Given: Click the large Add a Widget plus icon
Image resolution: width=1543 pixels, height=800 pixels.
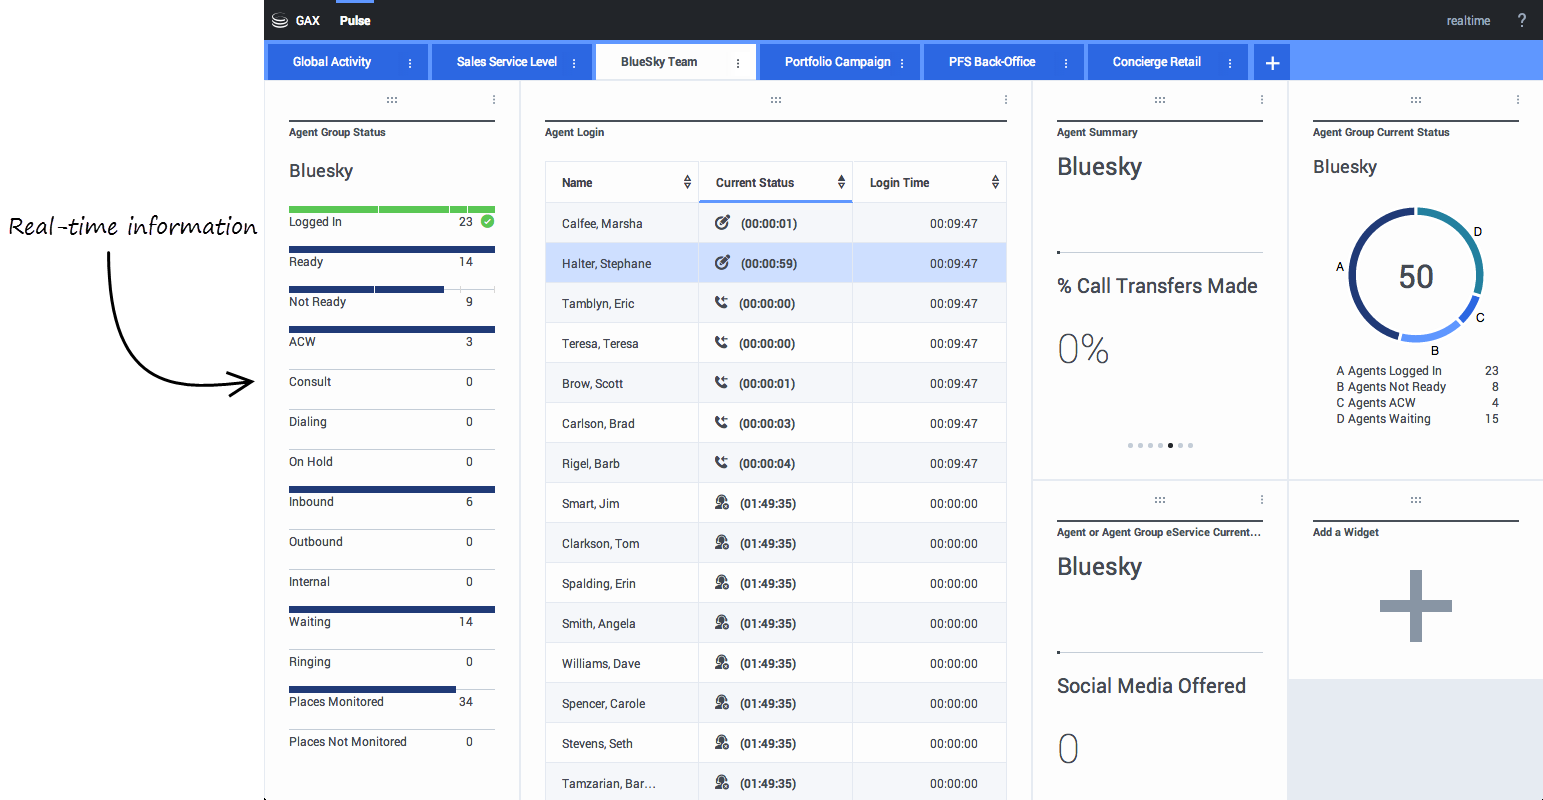Looking at the screenshot, I should coord(1415,606).
